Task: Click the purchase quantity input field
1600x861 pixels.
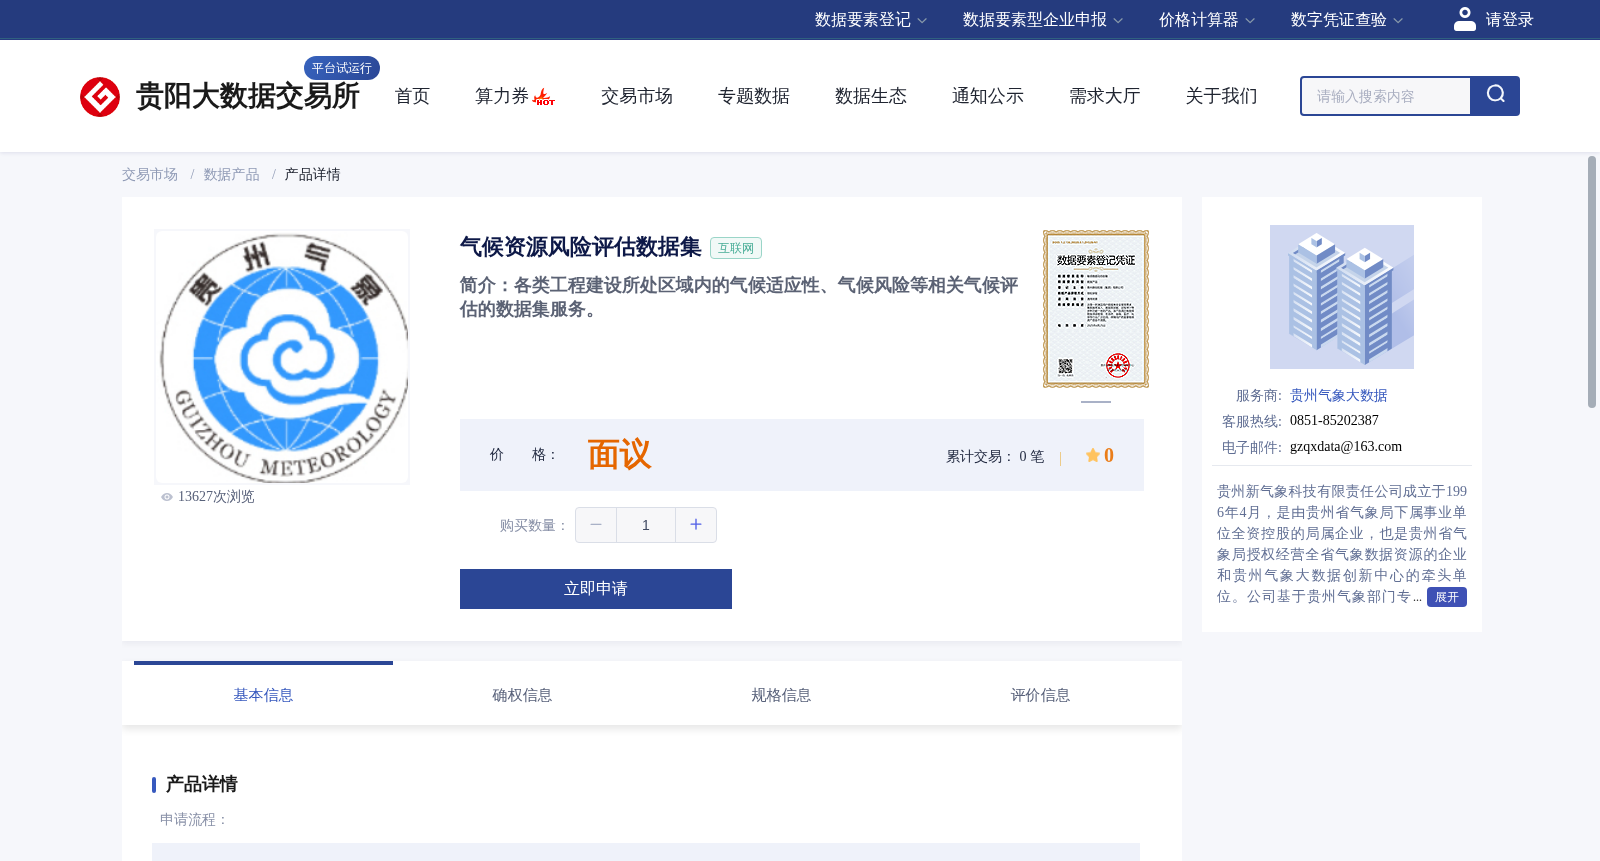Action: pyautogui.click(x=646, y=525)
